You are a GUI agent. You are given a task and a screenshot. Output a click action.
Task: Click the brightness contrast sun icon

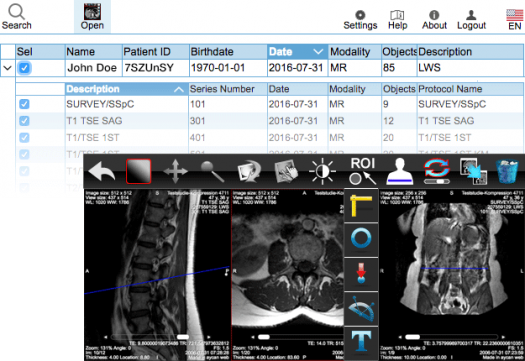coord(322,171)
